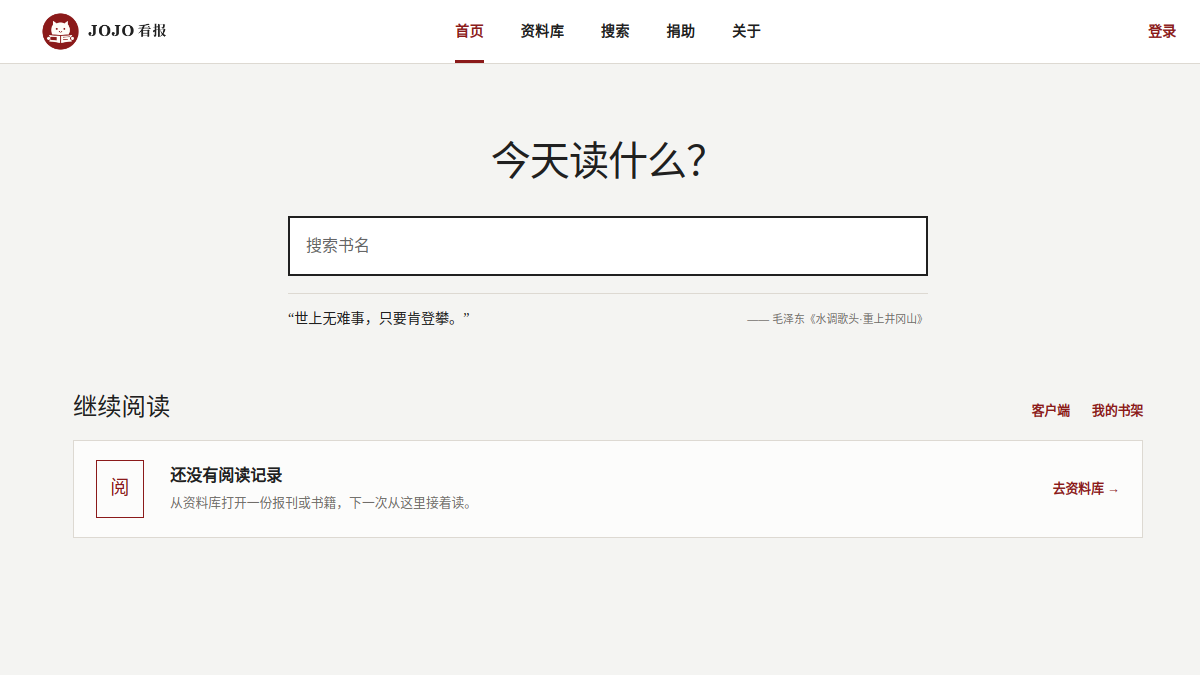The width and height of the screenshot is (1200, 675).
Task: Go to the 资料库 nav tab
Action: 542,31
